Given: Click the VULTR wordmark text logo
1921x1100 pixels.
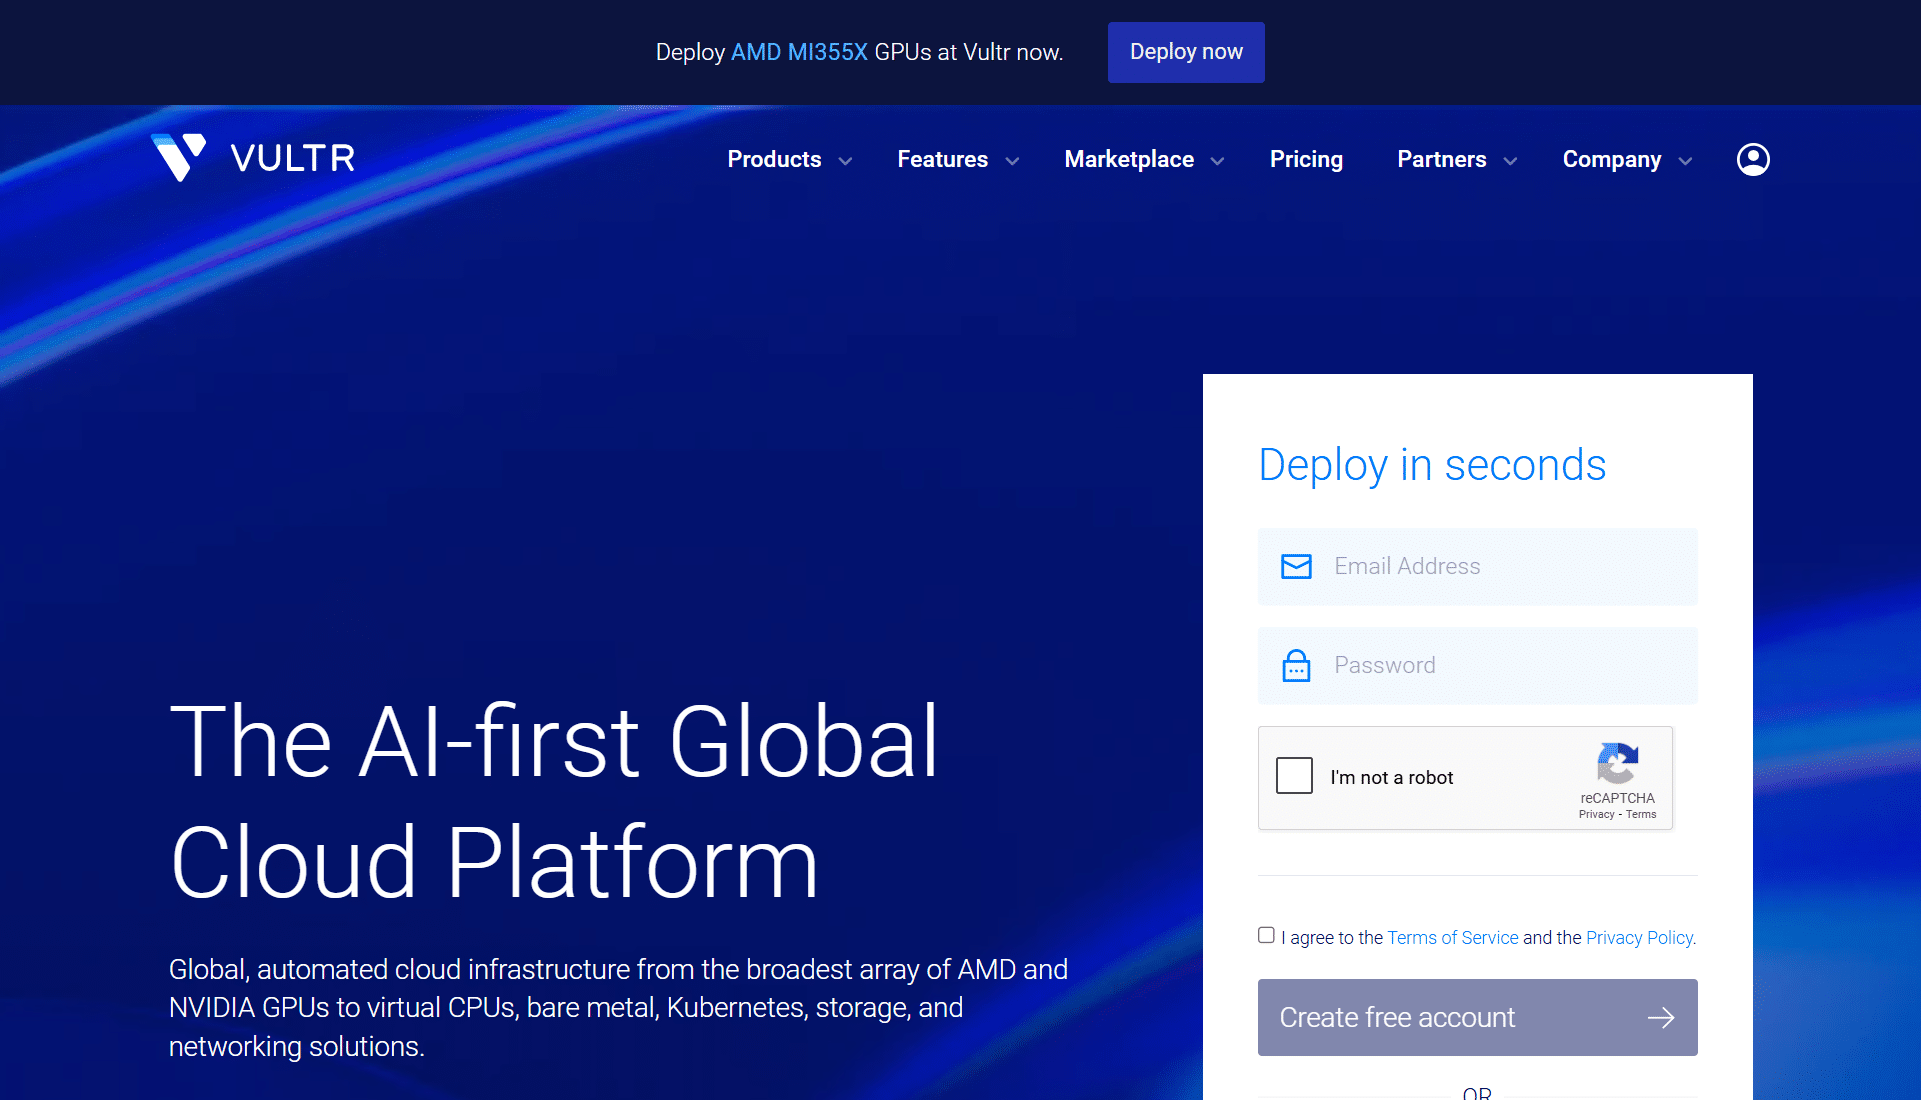Looking at the screenshot, I should (293, 158).
